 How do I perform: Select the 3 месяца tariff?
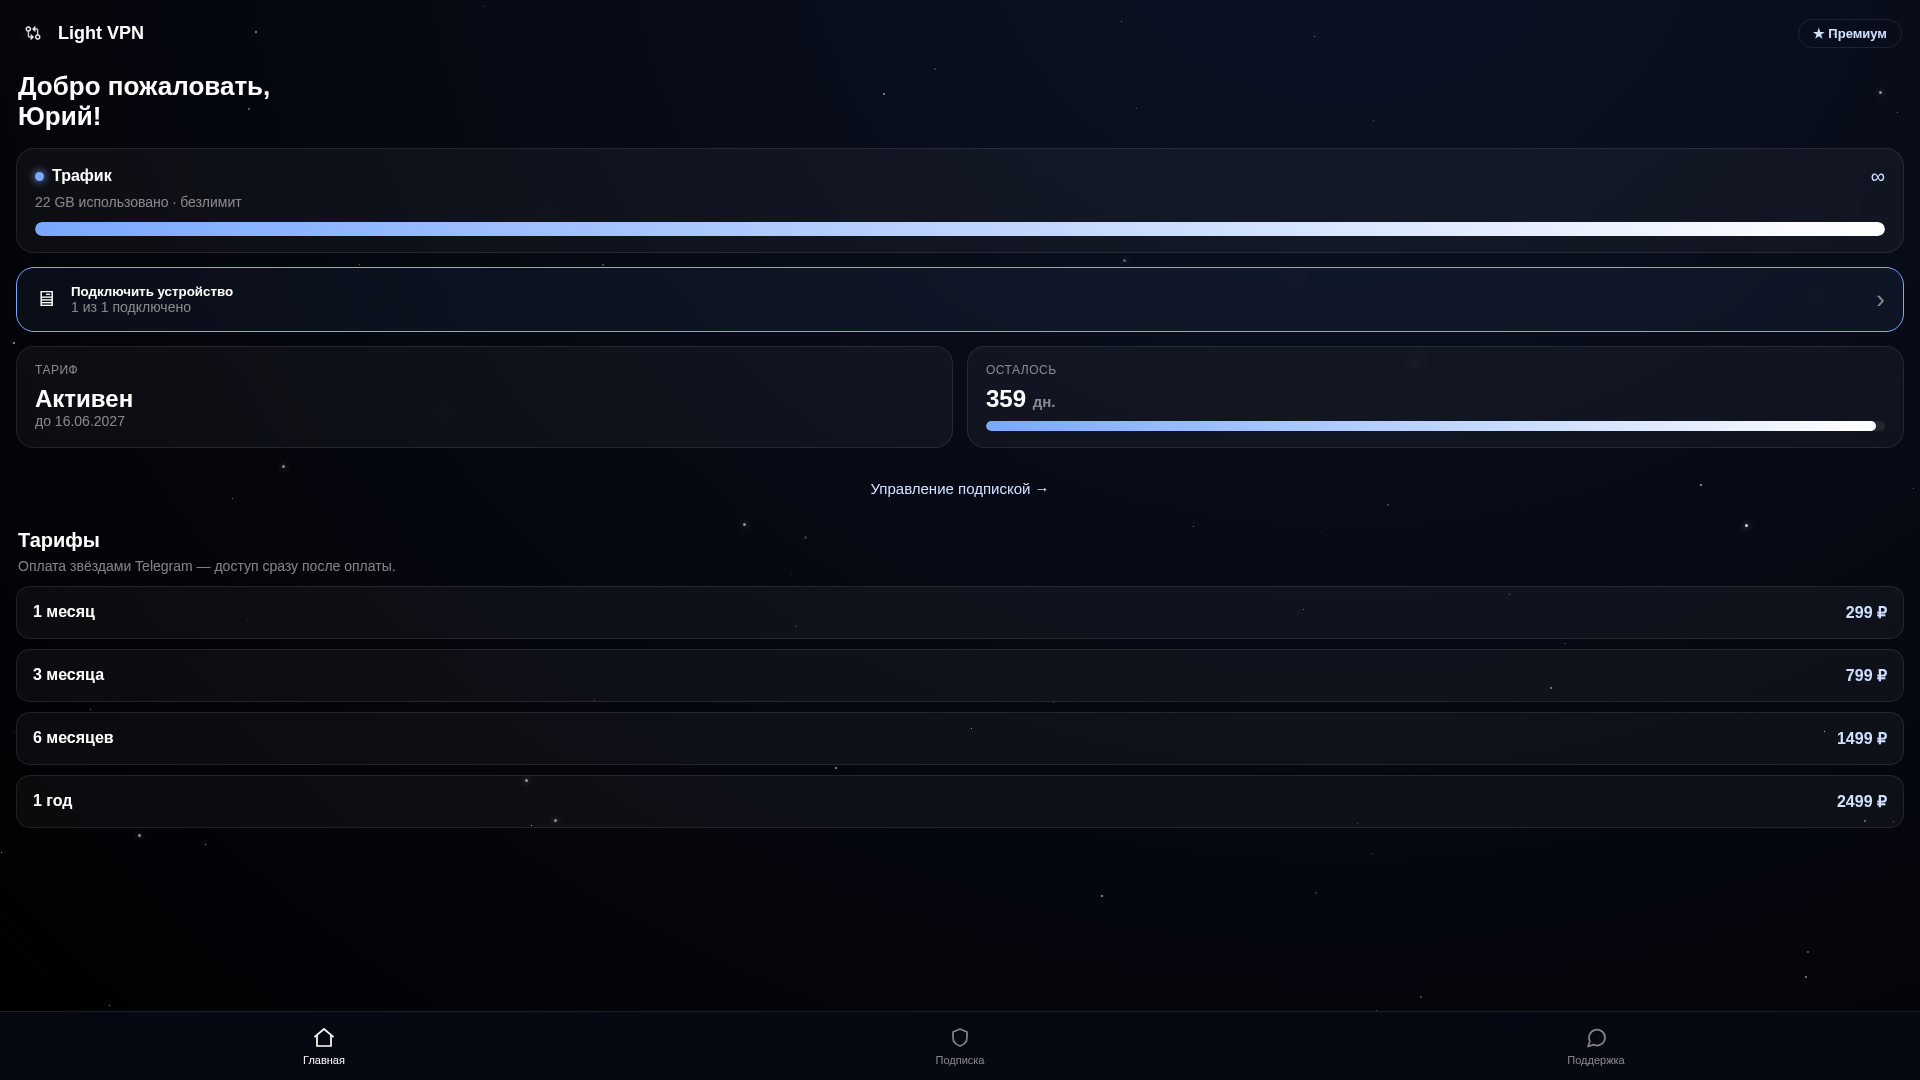pyautogui.click(x=959, y=675)
